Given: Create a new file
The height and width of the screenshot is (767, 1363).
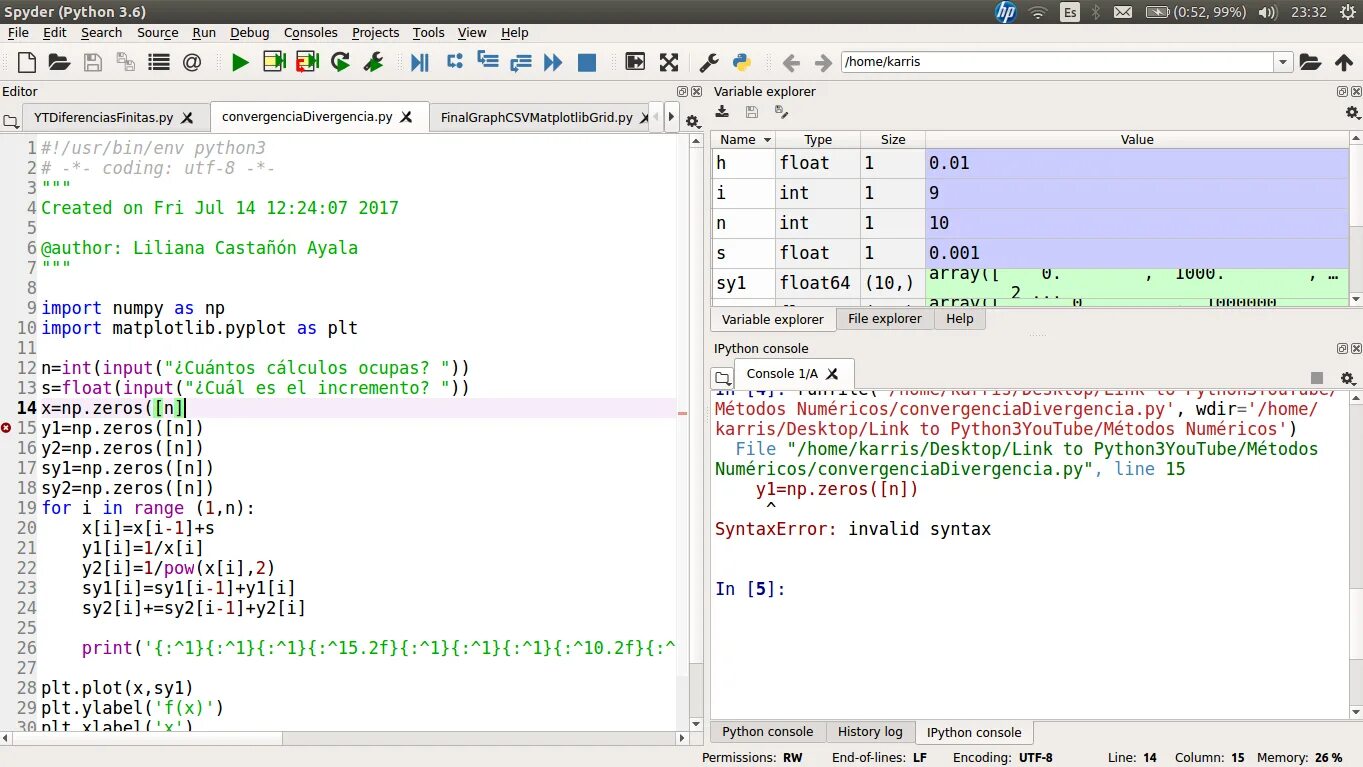Looking at the screenshot, I should coord(27,62).
